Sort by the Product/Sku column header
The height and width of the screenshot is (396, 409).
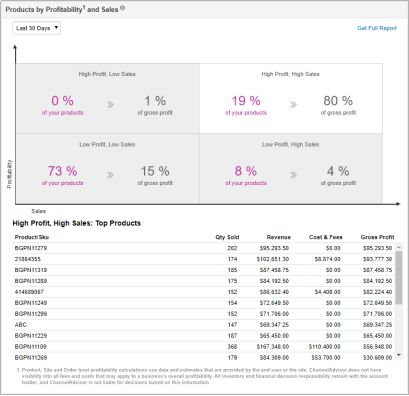tap(32, 237)
